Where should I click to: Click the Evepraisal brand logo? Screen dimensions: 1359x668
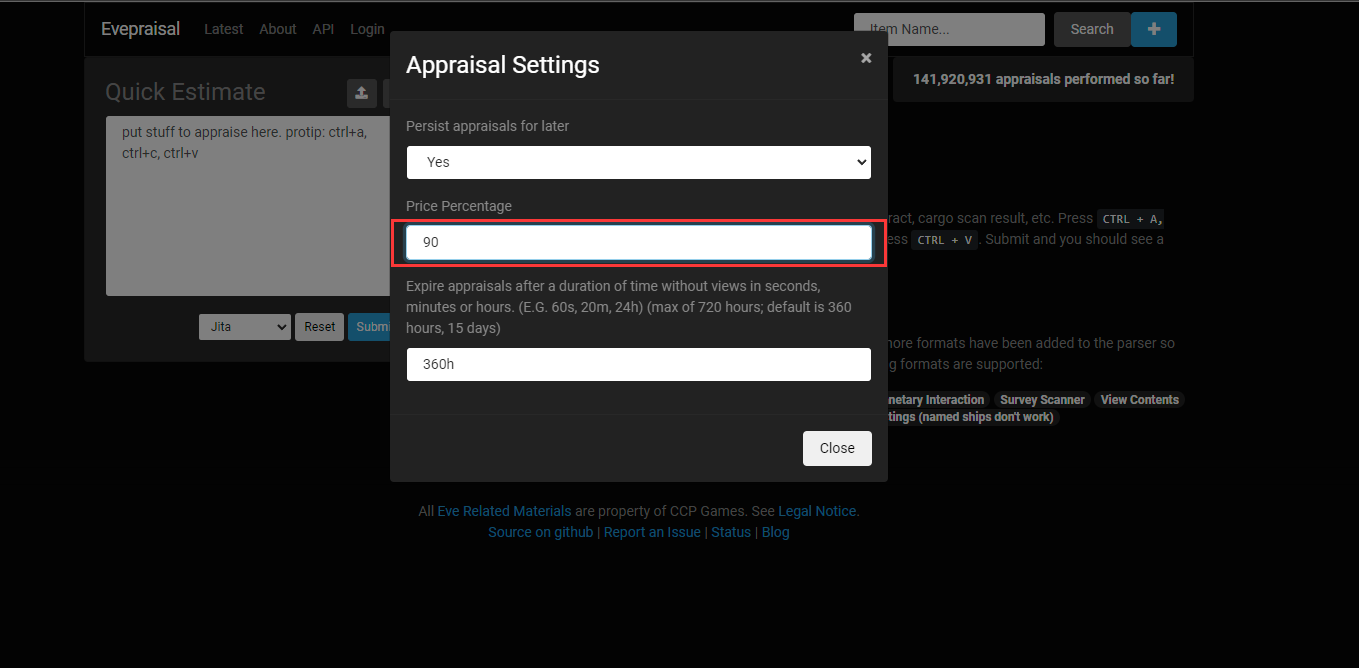(x=140, y=29)
